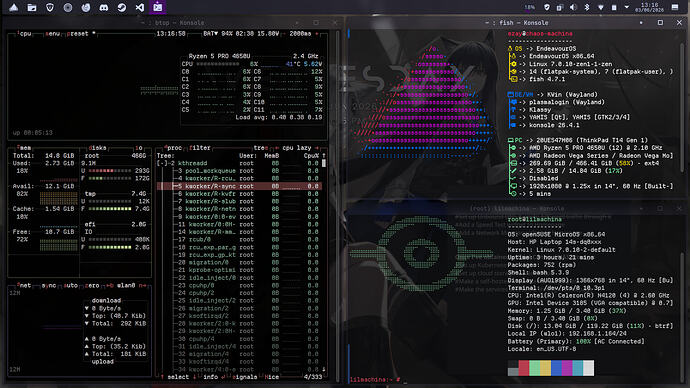Select the pool_workqueue process row
This screenshot has height=388, width=690.
[x=240, y=171]
